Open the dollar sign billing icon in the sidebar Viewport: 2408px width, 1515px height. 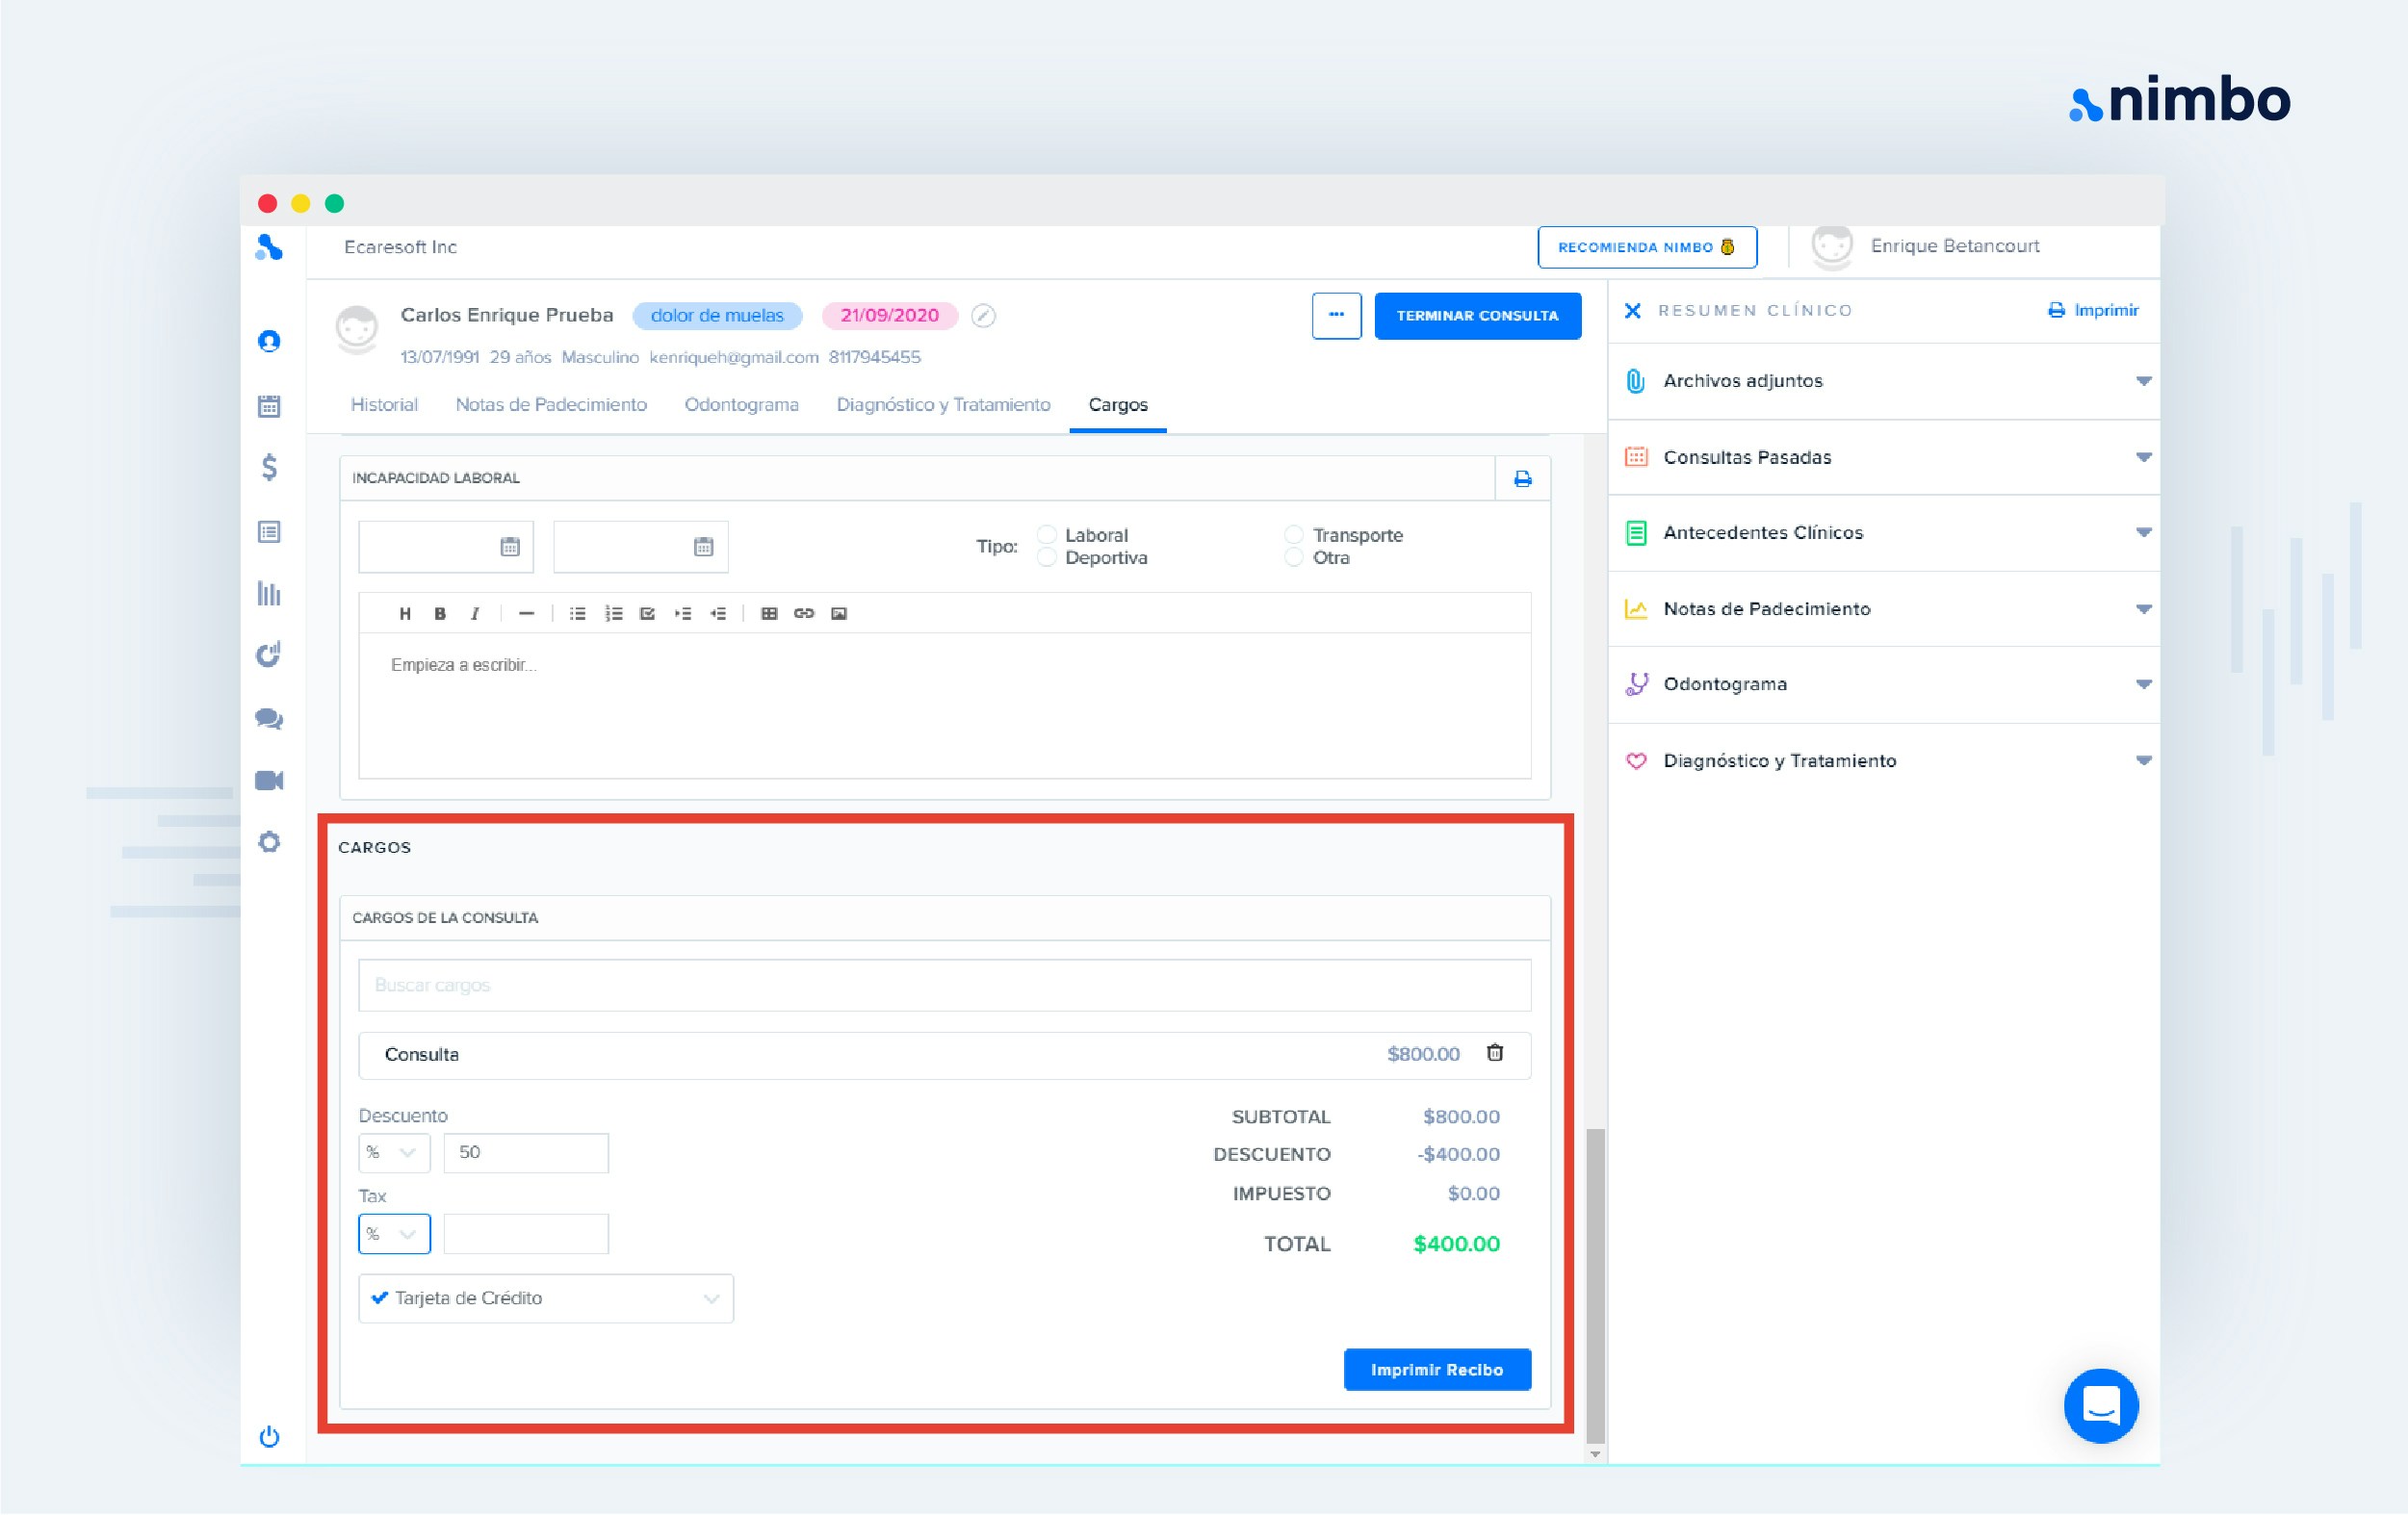pyautogui.click(x=269, y=467)
